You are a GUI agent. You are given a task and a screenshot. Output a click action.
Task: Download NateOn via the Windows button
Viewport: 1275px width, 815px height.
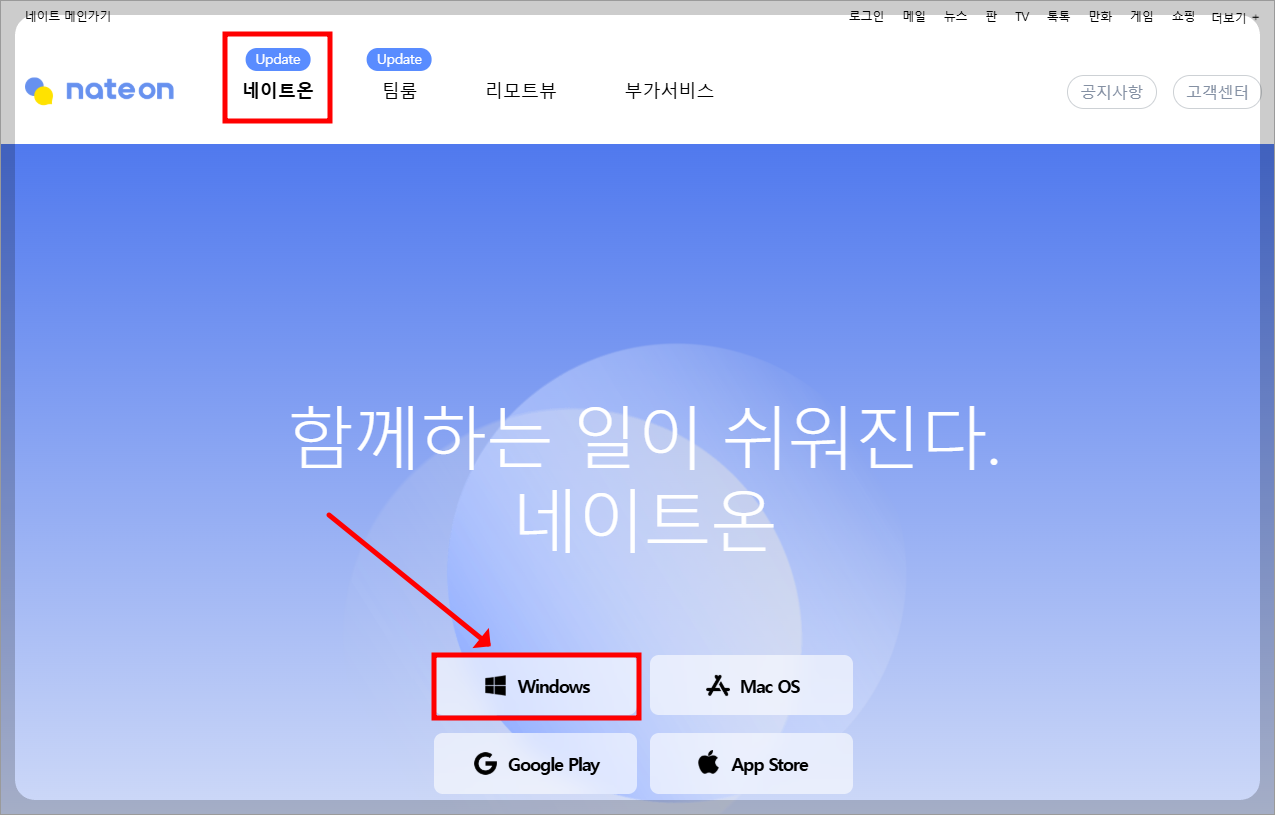536,686
